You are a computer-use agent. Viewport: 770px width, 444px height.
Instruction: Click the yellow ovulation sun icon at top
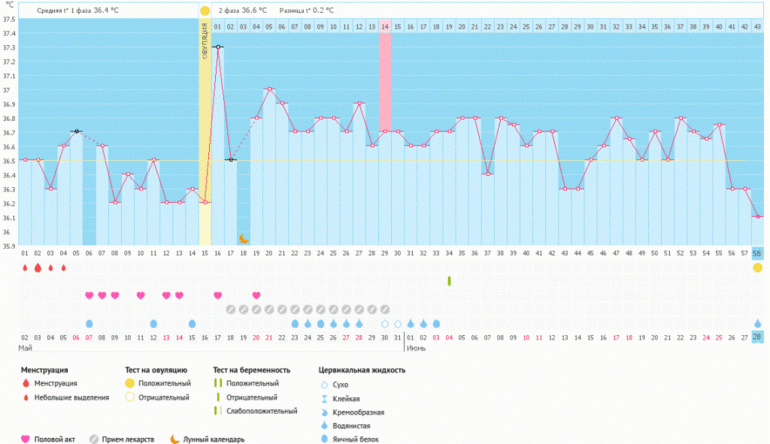(205, 10)
